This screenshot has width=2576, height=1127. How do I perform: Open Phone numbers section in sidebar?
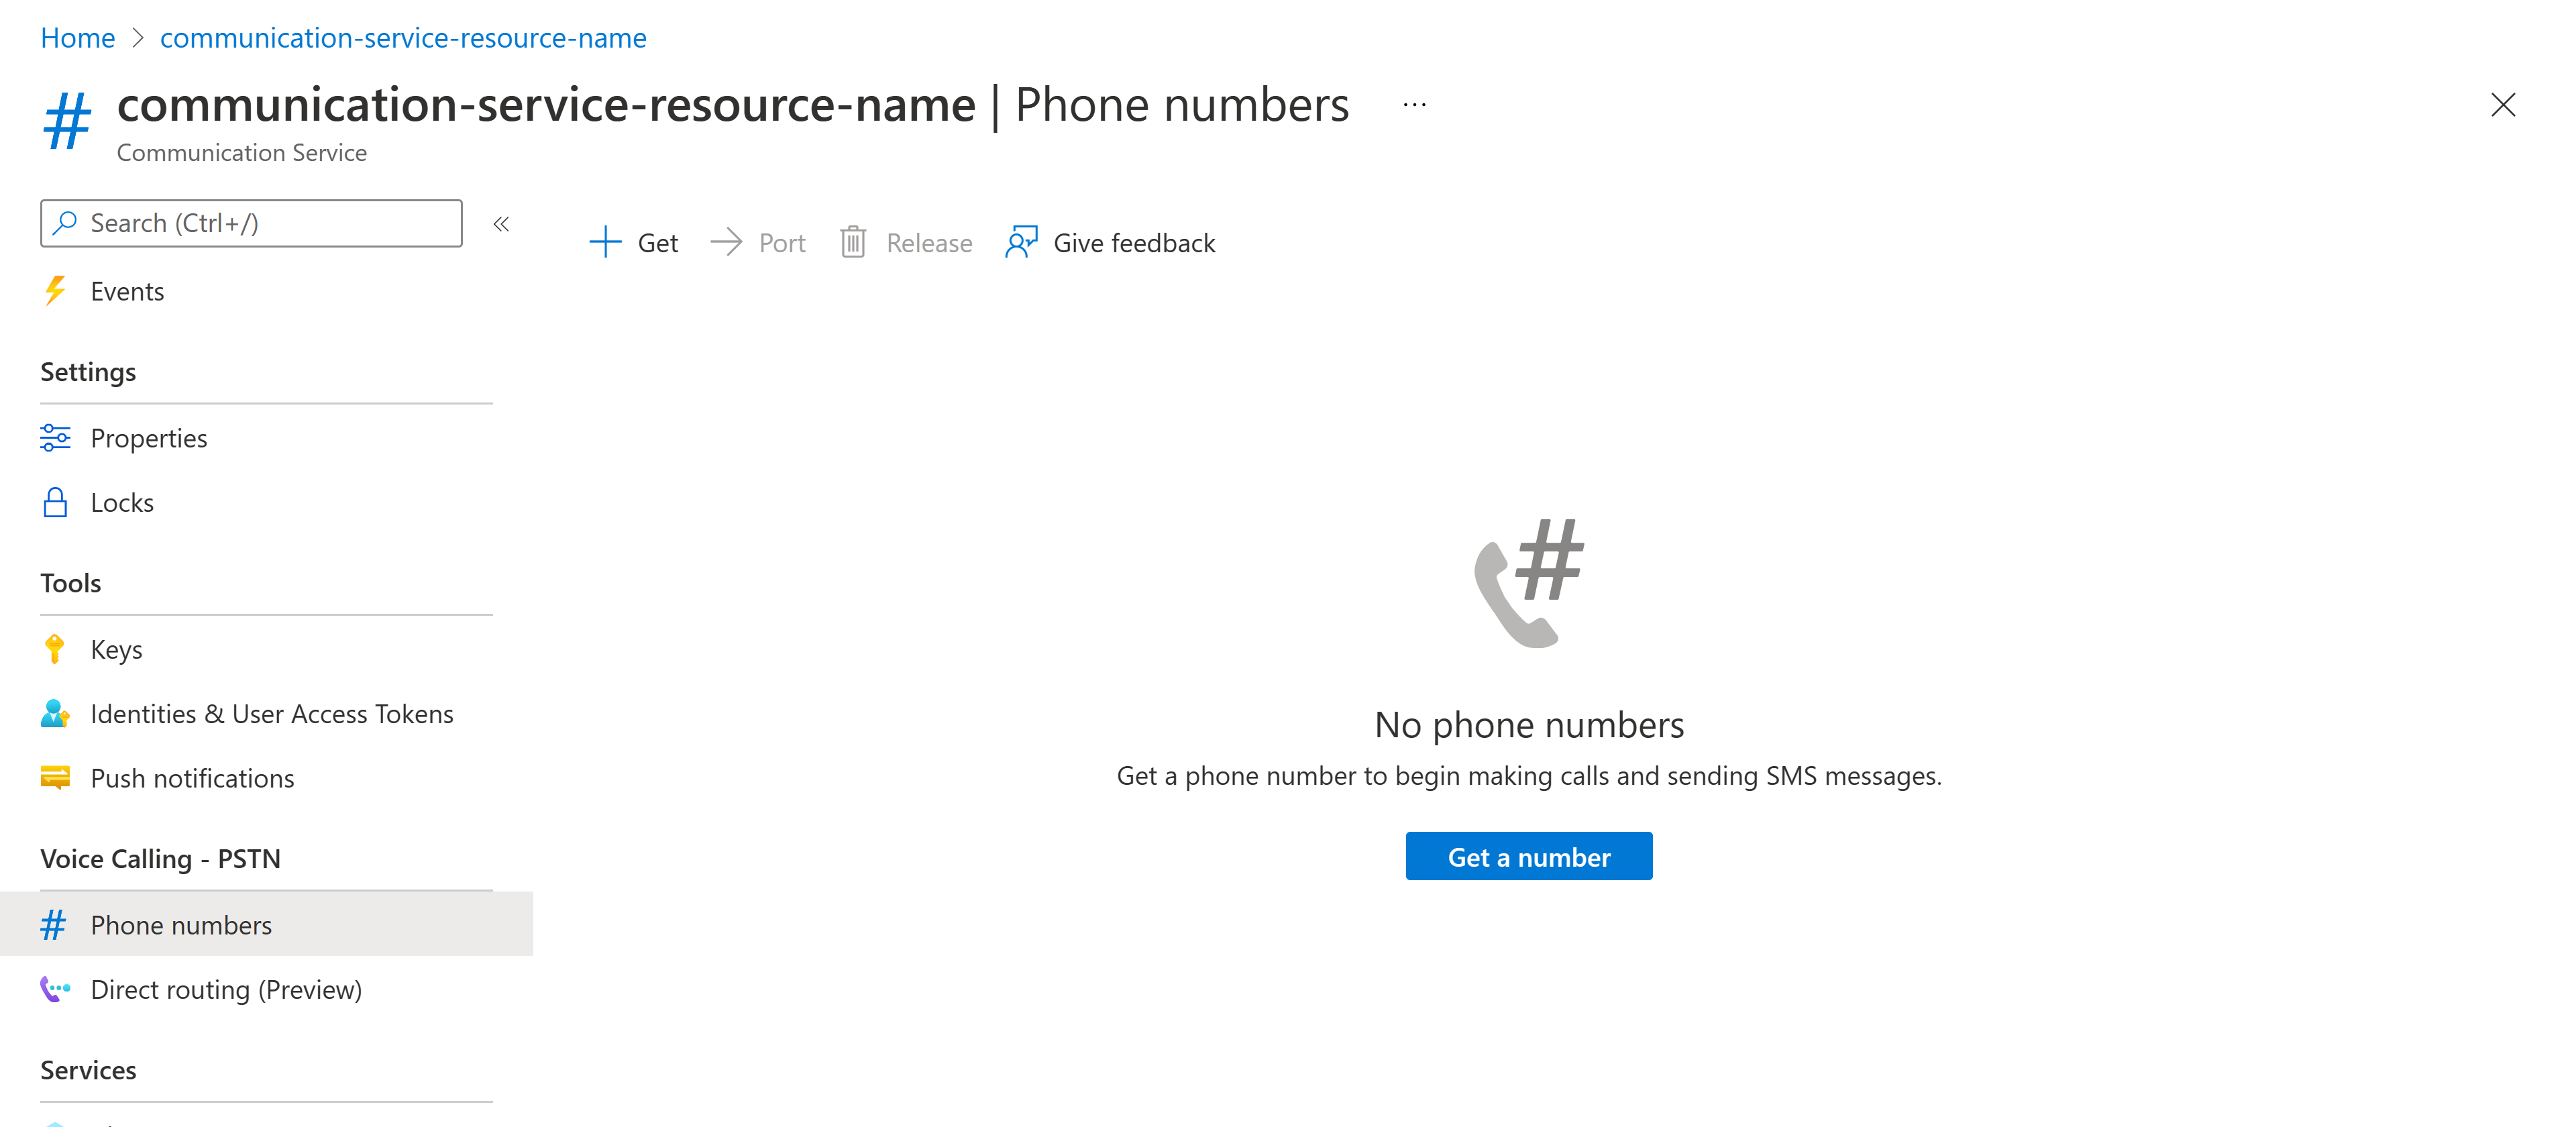(x=180, y=923)
